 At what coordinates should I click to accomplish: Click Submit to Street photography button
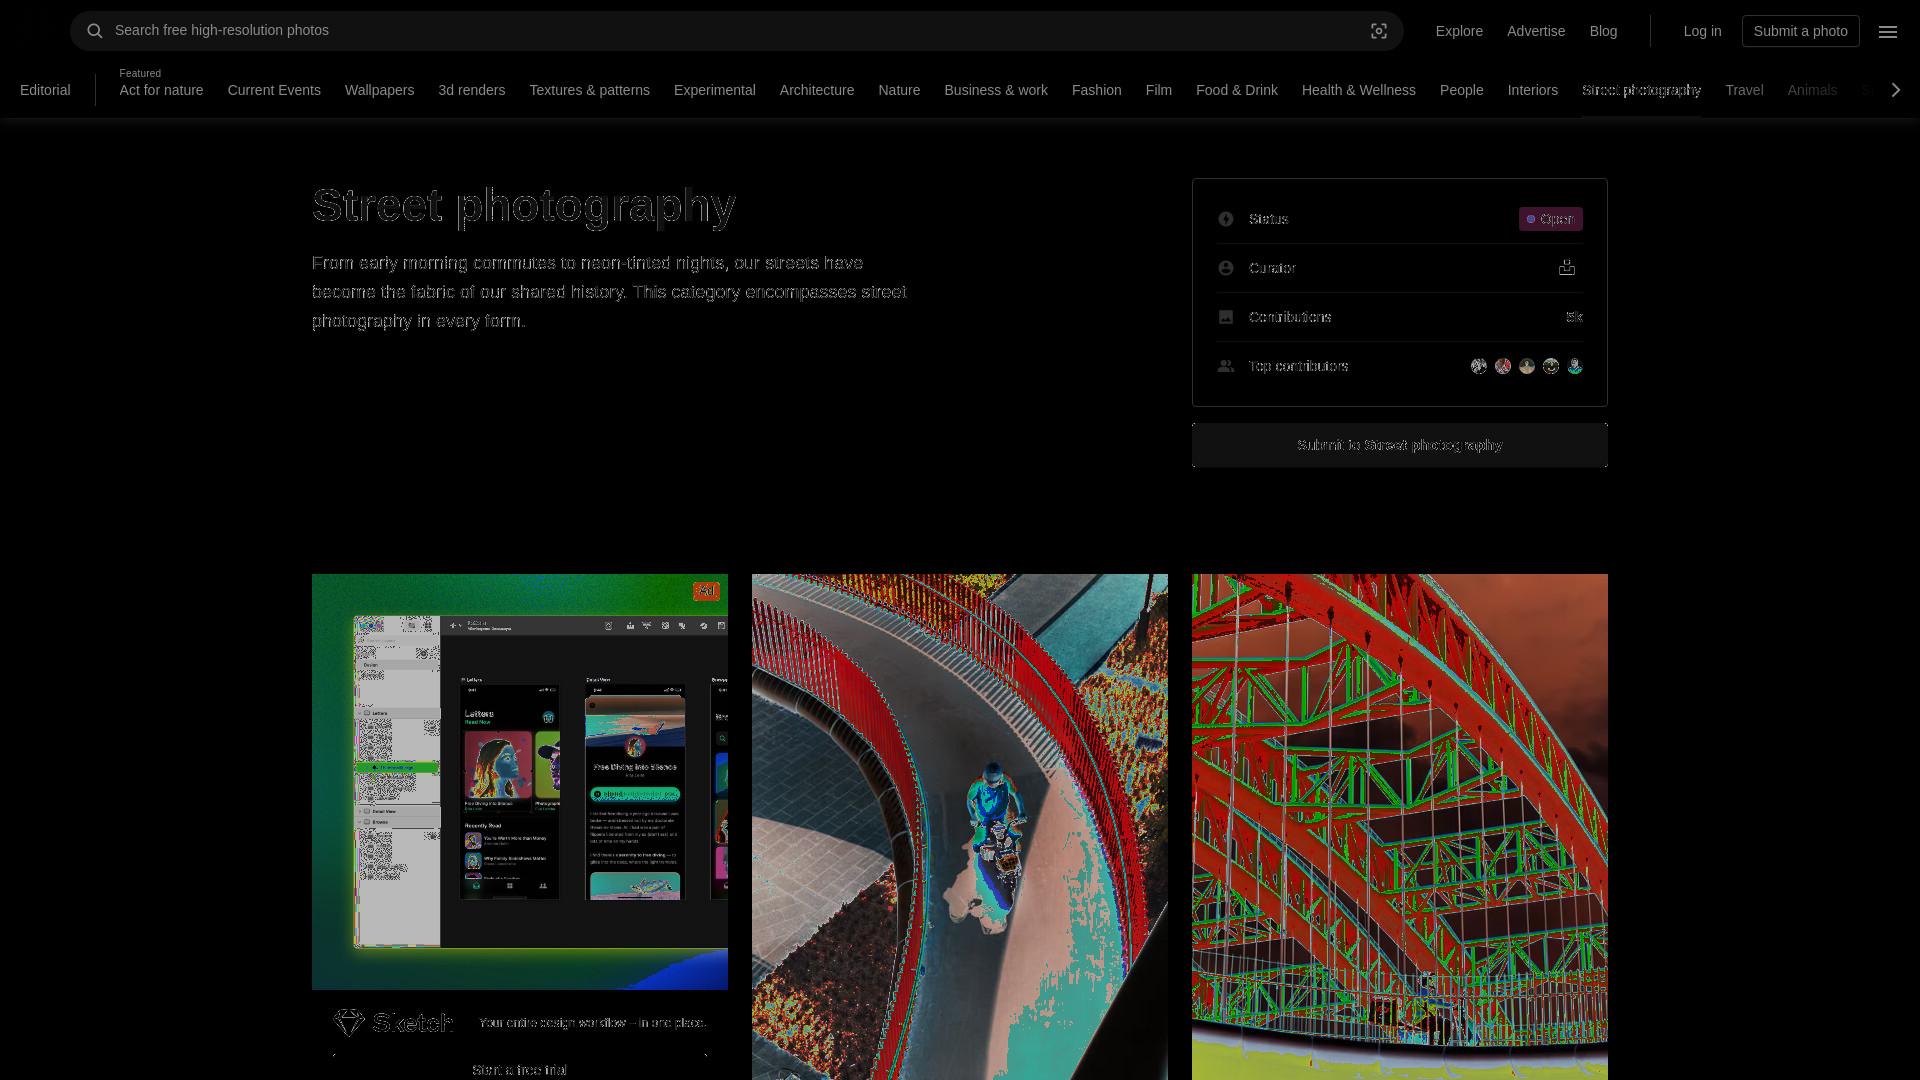(1399, 445)
